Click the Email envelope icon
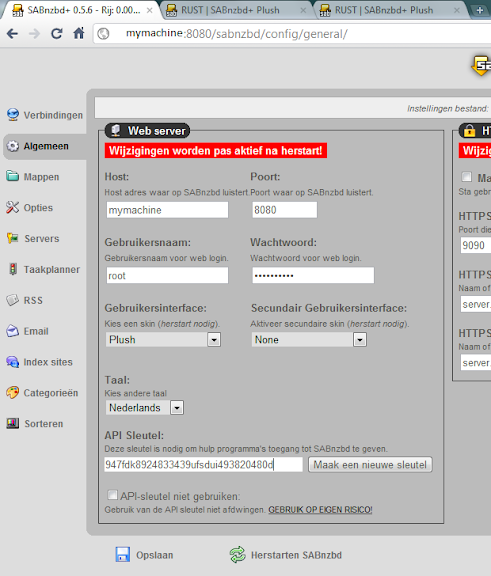This screenshot has width=491, height=576. 12,331
